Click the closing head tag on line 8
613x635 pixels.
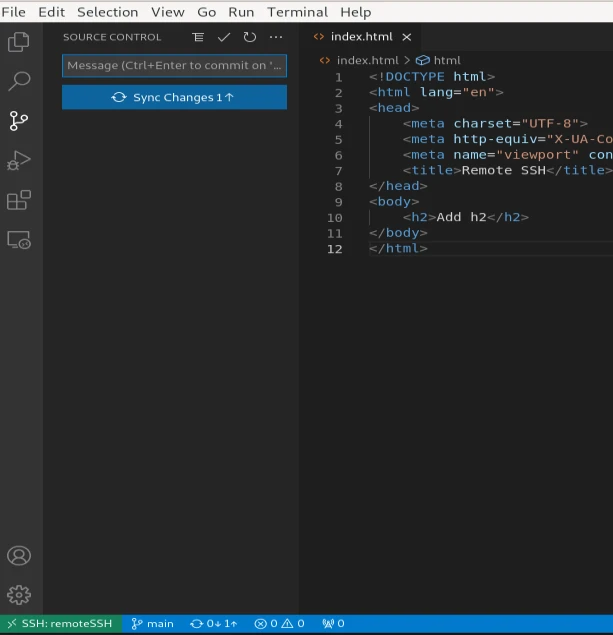click(x=398, y=186)
